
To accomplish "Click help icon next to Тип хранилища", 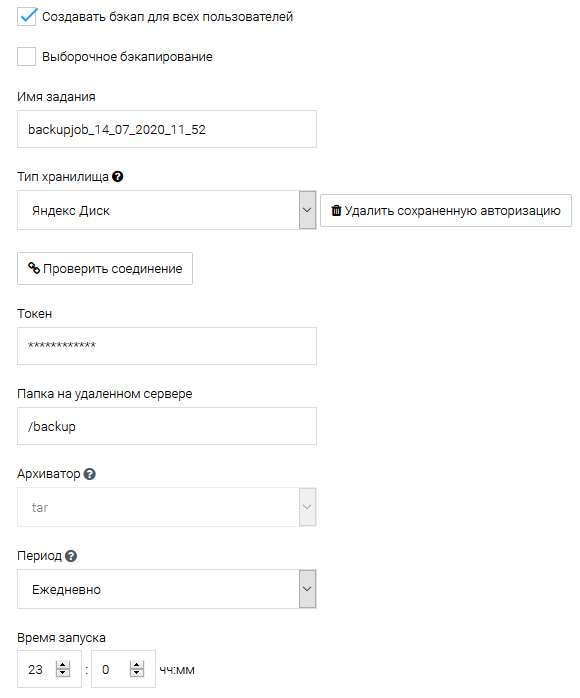I will [x=118, y=177].
